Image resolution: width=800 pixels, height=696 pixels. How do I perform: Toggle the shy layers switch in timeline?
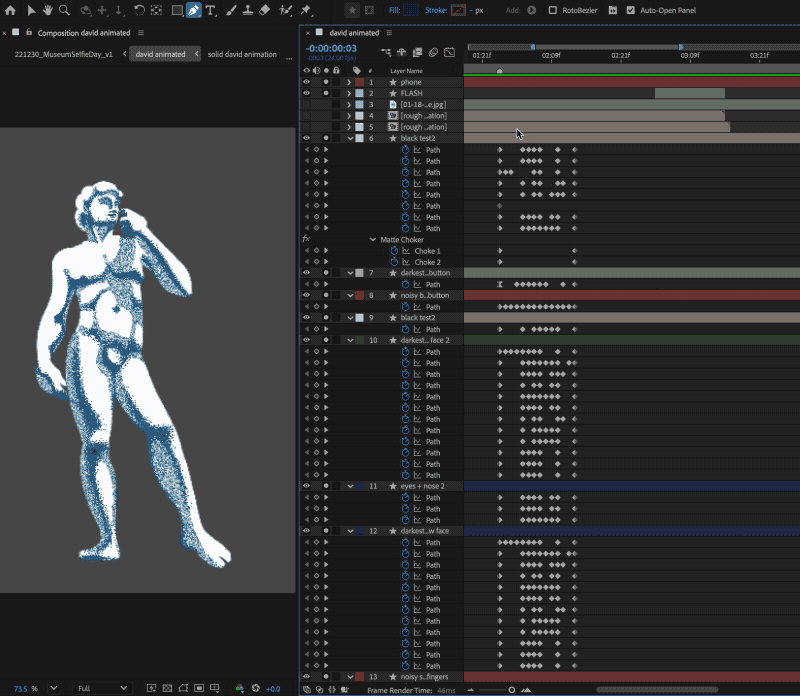tap(402, 52)
